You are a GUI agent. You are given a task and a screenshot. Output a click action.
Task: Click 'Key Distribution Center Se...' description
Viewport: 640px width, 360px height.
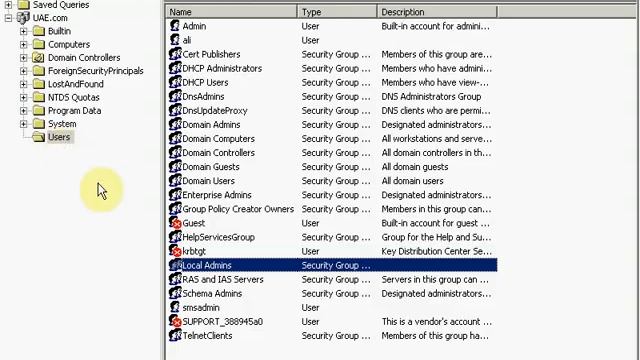[x=437, y=251]
